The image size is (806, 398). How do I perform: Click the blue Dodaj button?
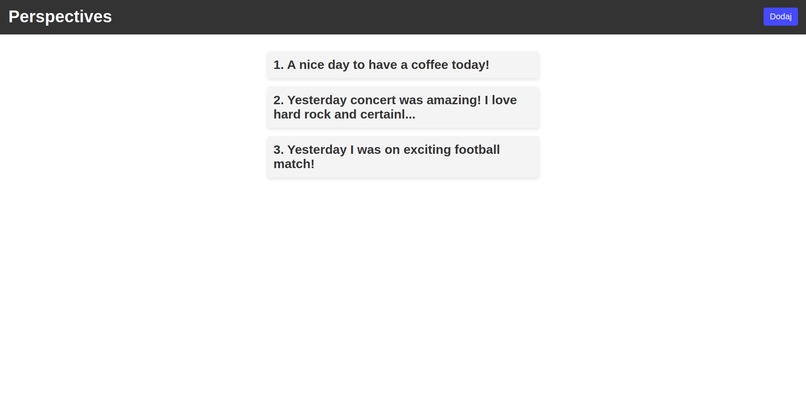[780, 16]
